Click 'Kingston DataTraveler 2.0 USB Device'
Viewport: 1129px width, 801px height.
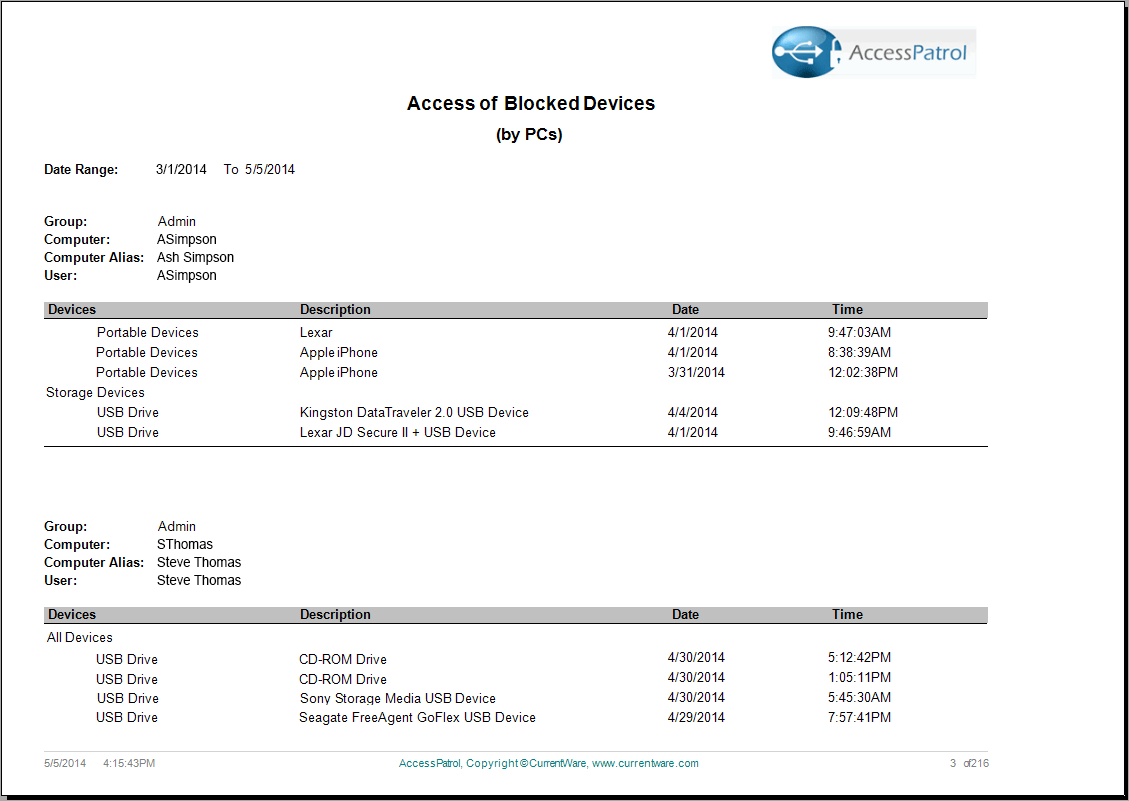414,413
